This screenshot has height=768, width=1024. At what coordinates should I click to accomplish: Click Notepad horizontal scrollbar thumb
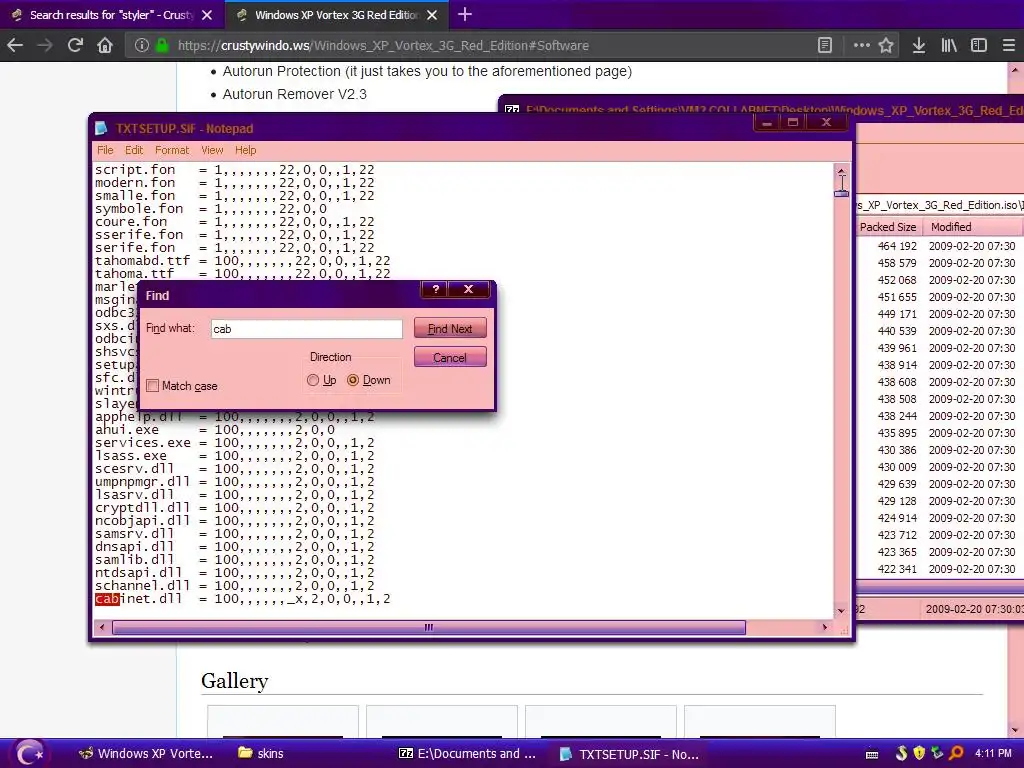(428, 628)
